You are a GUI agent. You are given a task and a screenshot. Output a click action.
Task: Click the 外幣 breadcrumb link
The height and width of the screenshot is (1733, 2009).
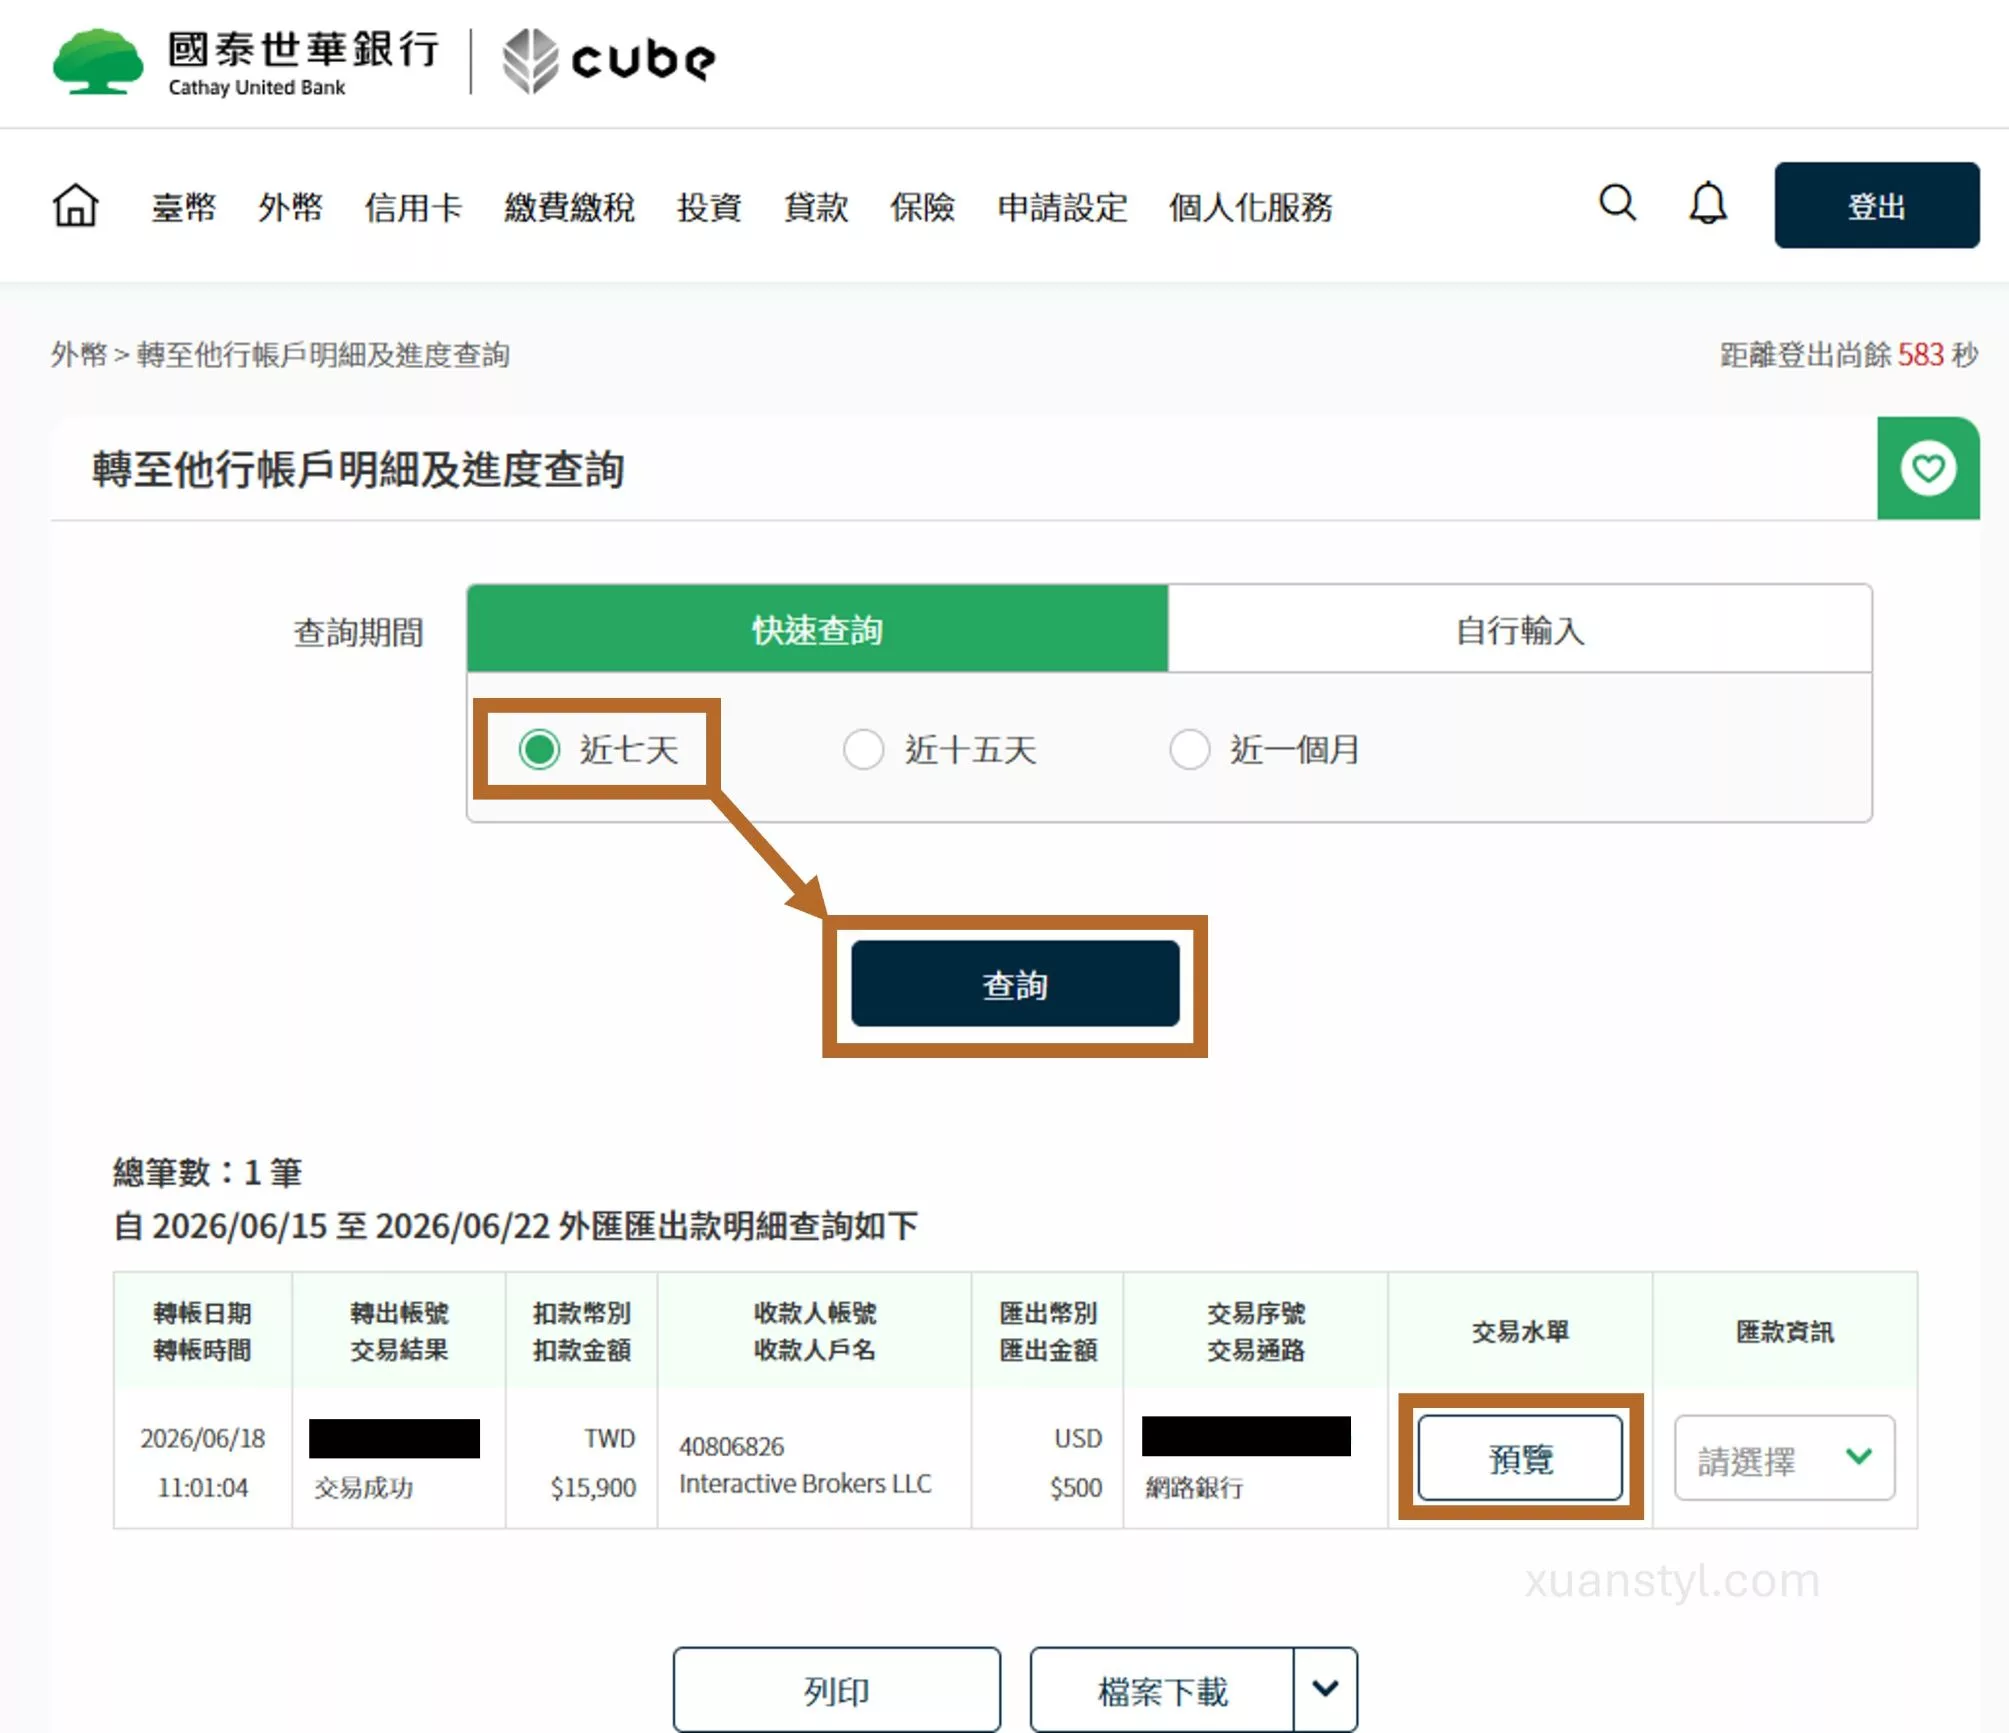(78, 354)
